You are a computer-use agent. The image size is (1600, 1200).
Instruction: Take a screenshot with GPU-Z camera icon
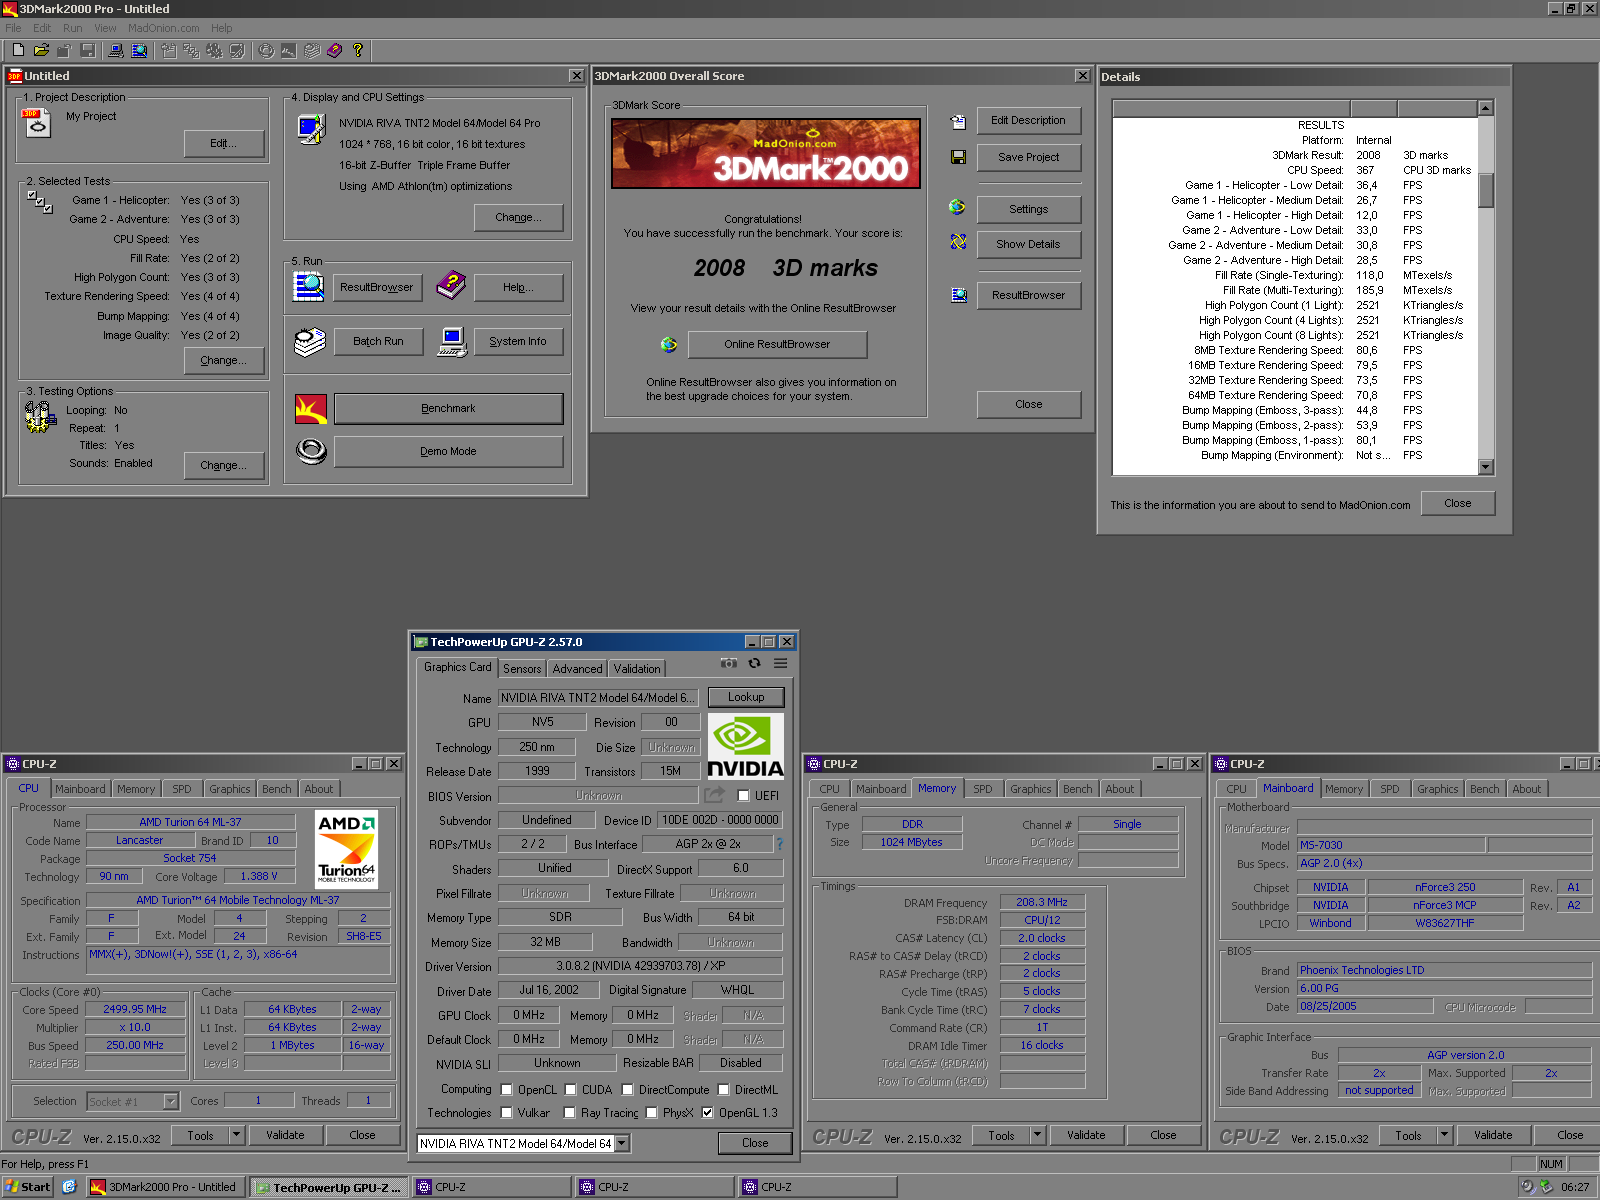729,664
